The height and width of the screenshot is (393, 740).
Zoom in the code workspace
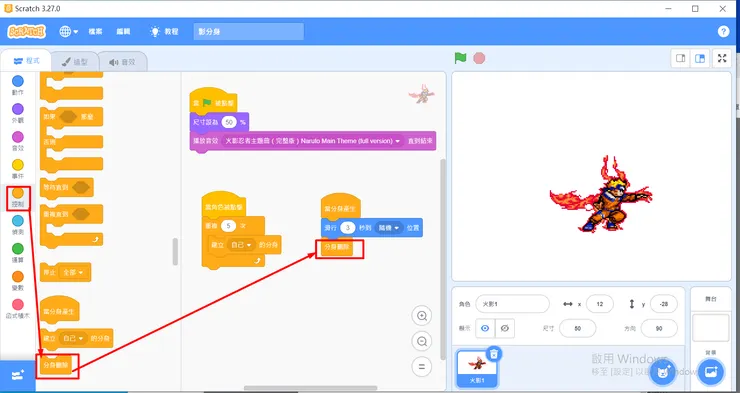pyautogui.click(x=421, y=316)
